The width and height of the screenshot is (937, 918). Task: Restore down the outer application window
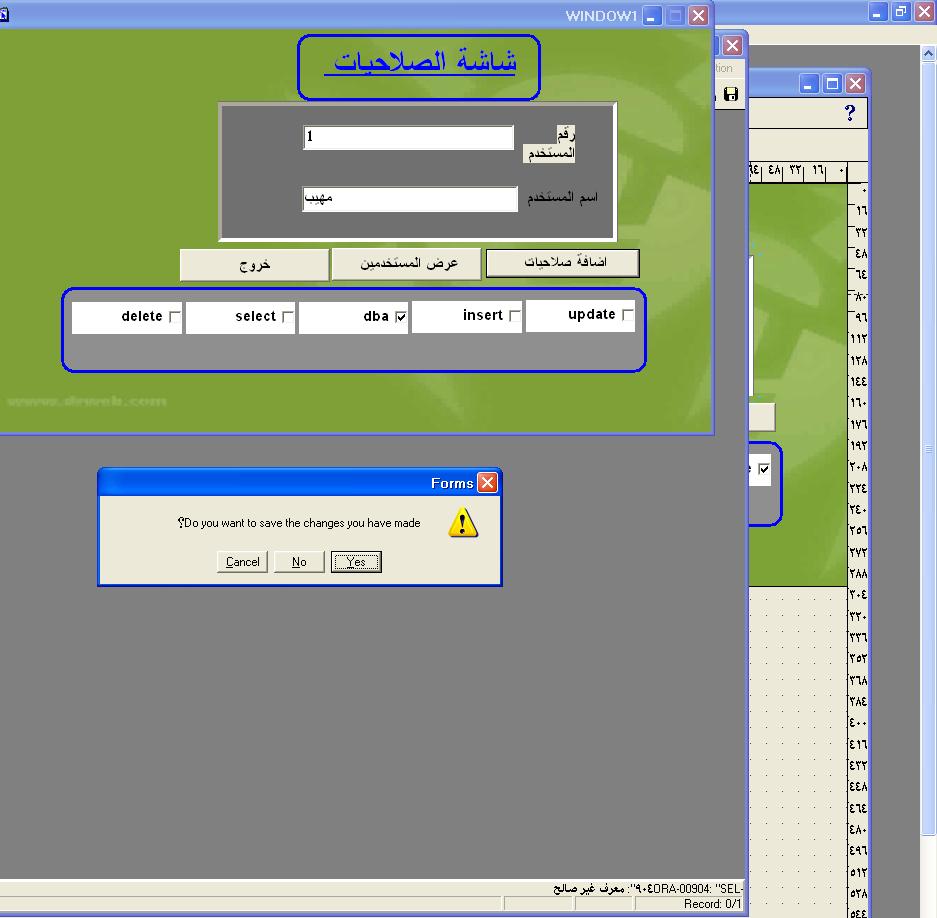coord(900,11)
